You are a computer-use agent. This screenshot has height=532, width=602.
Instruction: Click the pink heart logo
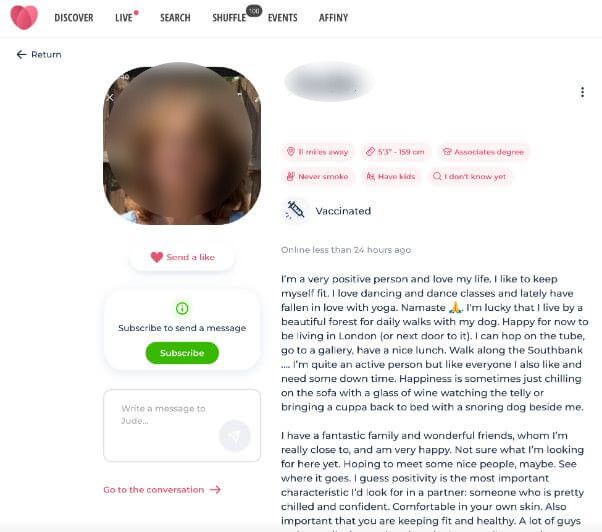click(24, 17)
